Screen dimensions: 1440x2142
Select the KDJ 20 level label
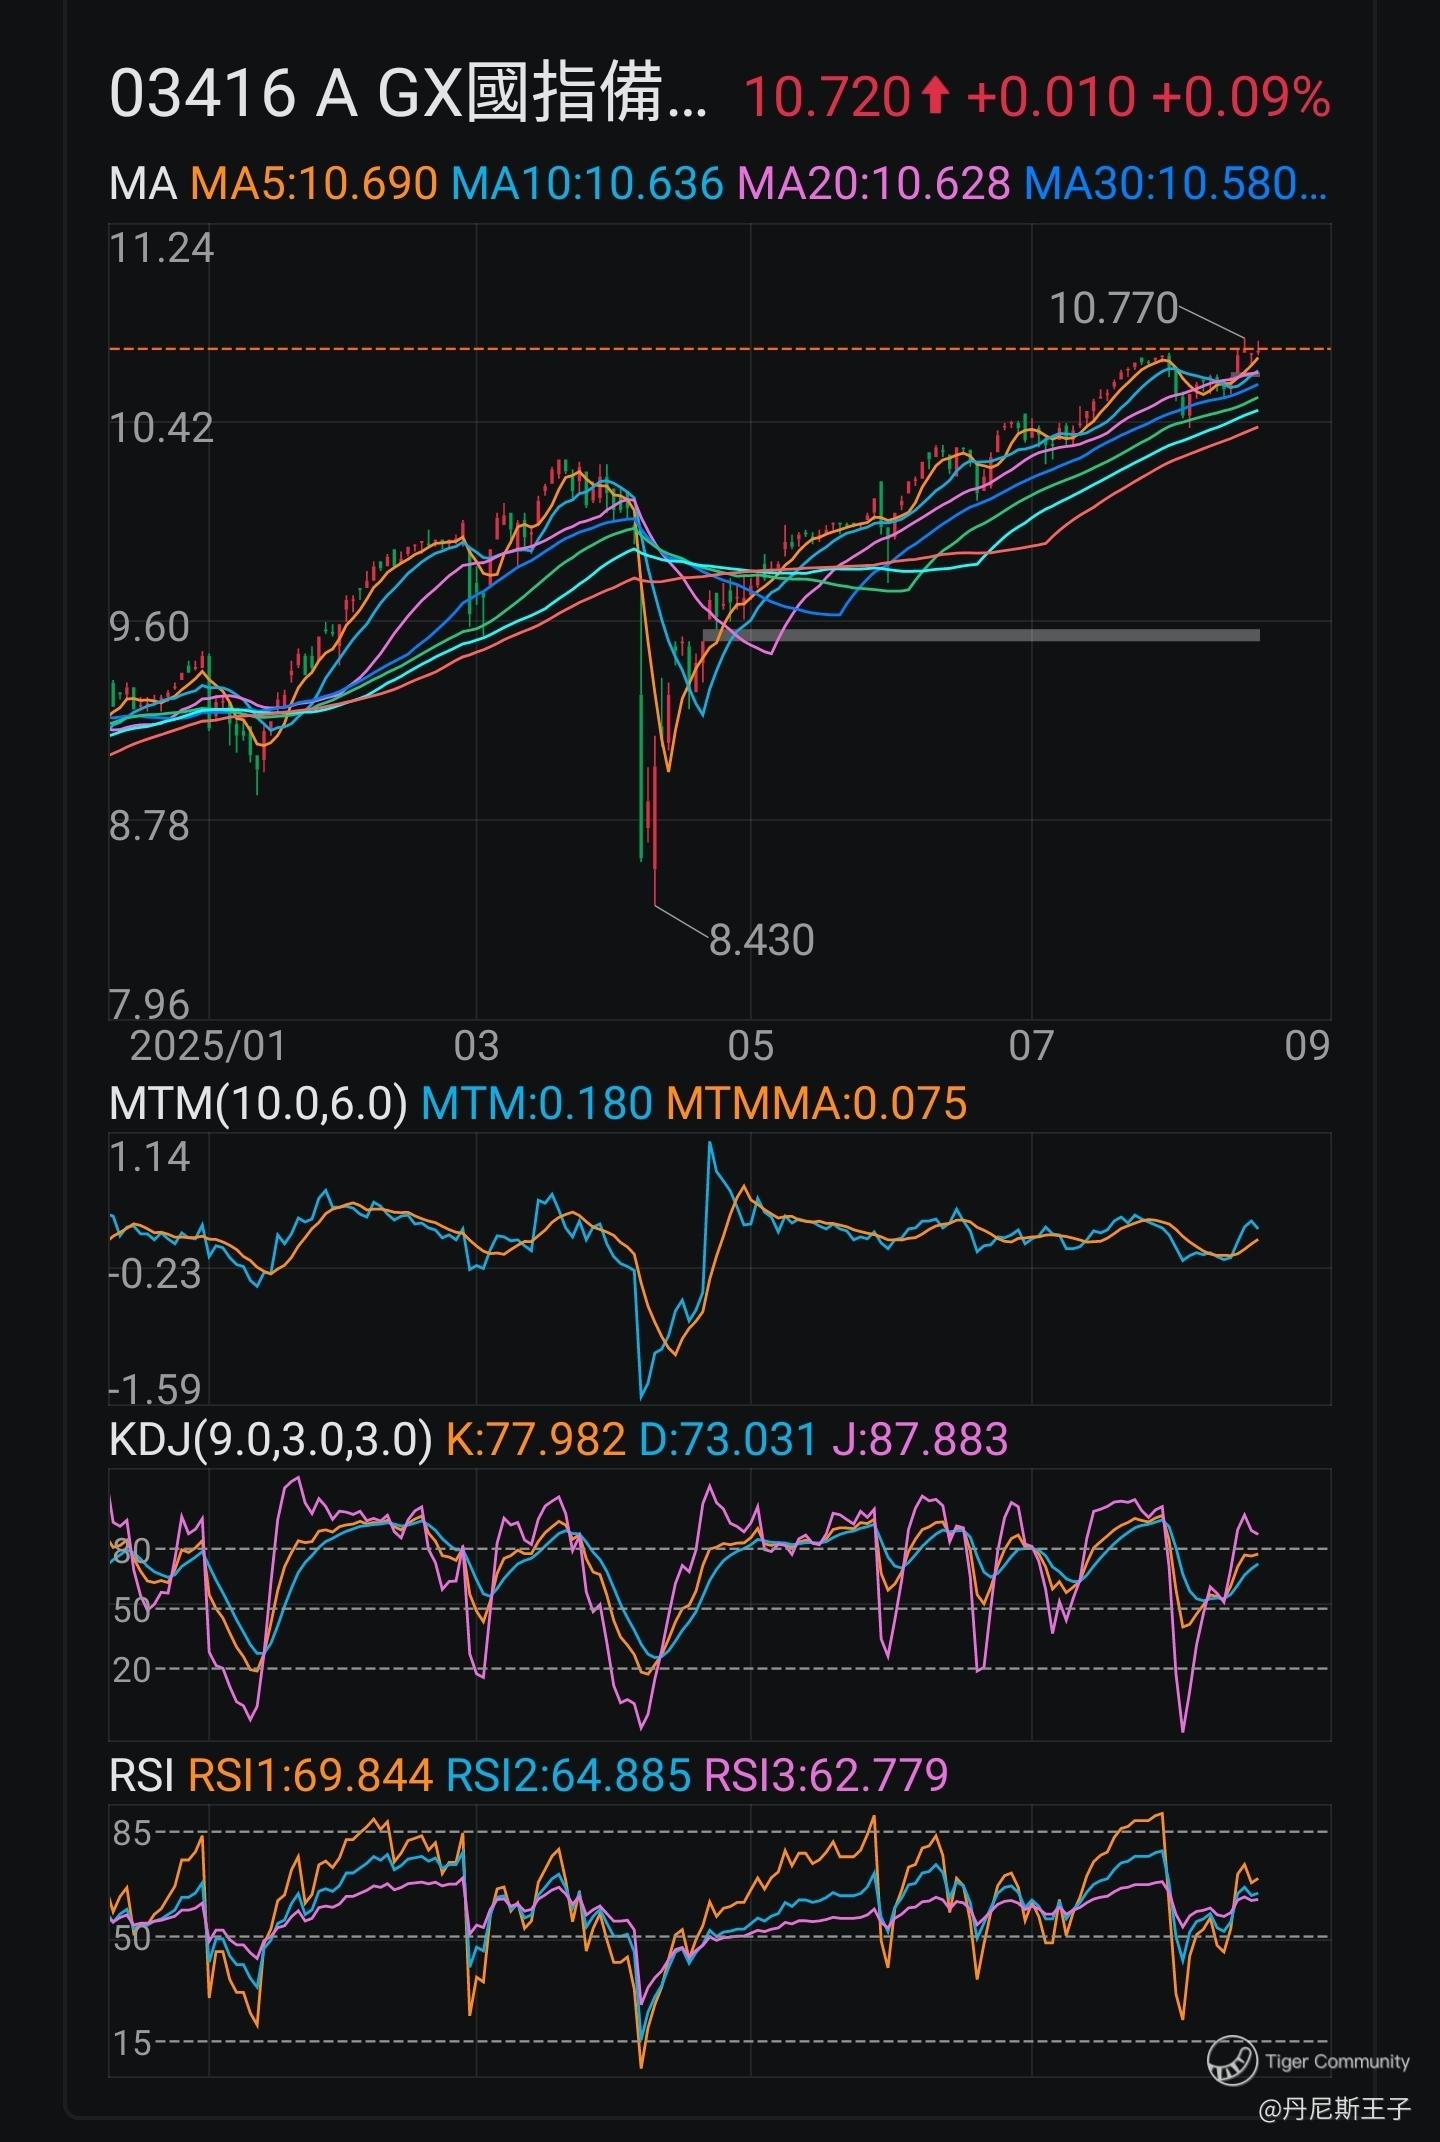pyautogui.click(x=131, y=1670)
